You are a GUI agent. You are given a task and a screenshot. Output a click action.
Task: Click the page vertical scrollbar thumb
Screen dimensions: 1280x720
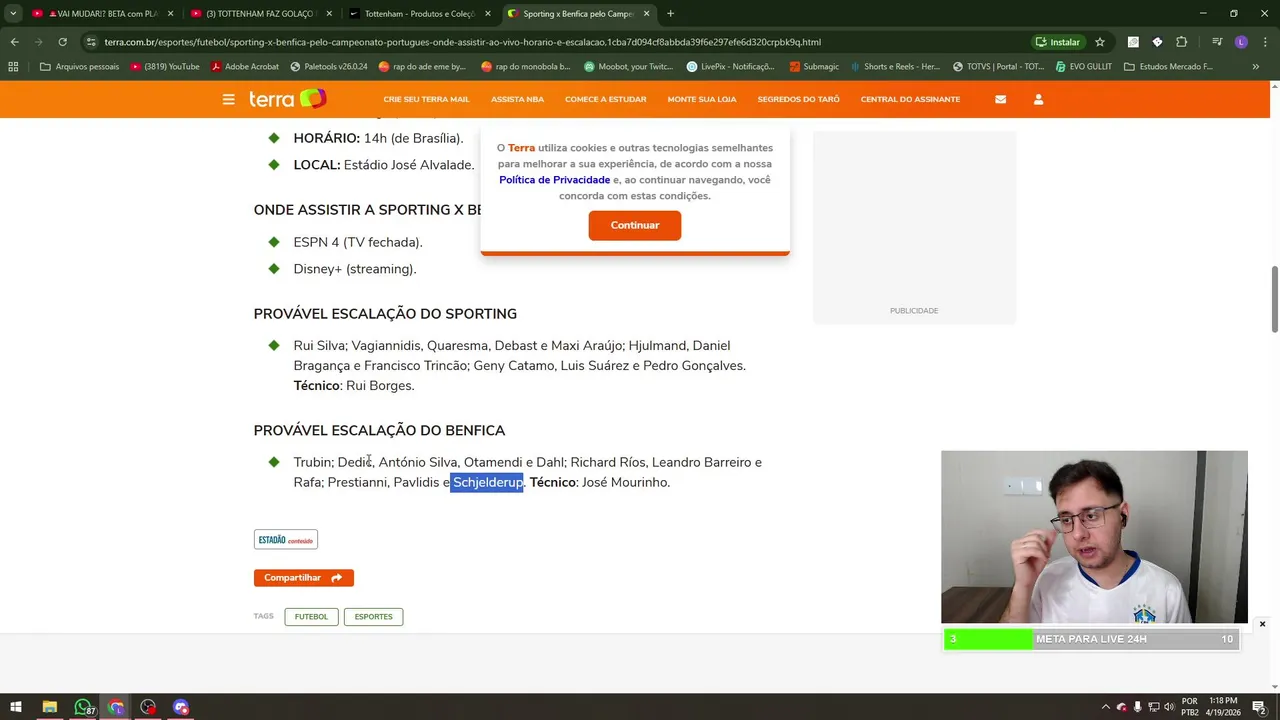click(x=1274, y=299)
